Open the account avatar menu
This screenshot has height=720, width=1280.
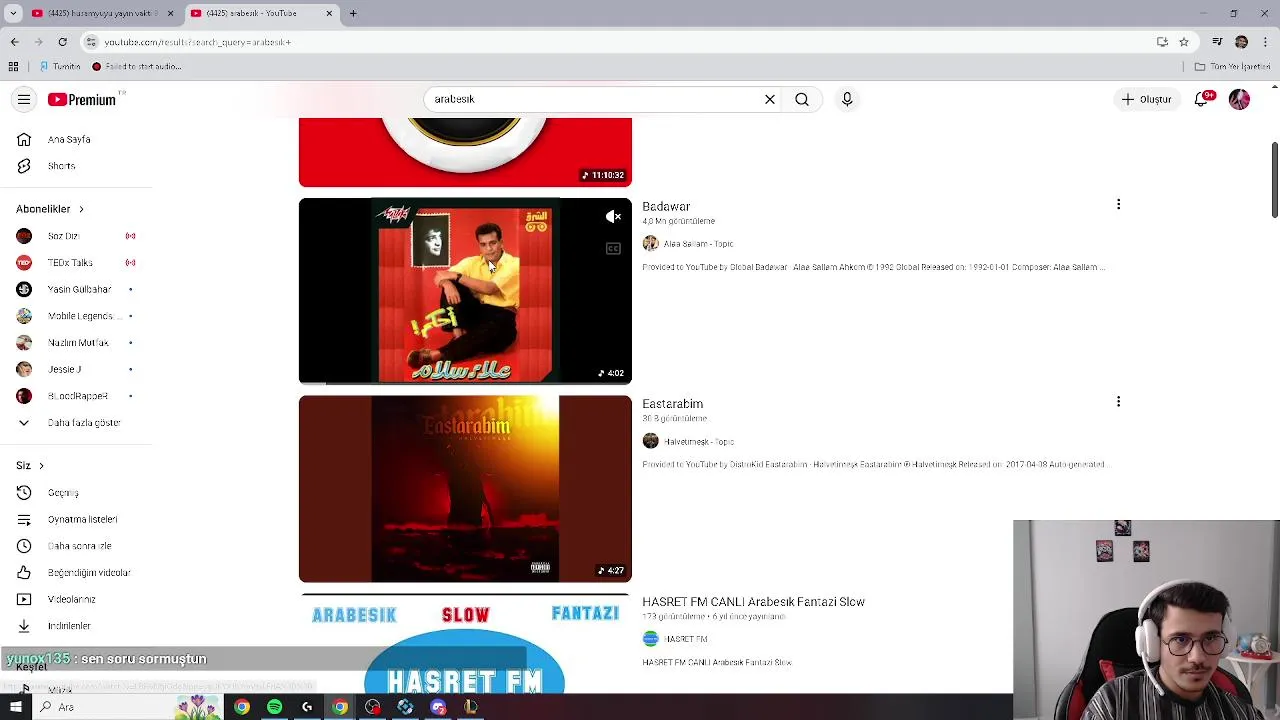[x=1239, y=99]
